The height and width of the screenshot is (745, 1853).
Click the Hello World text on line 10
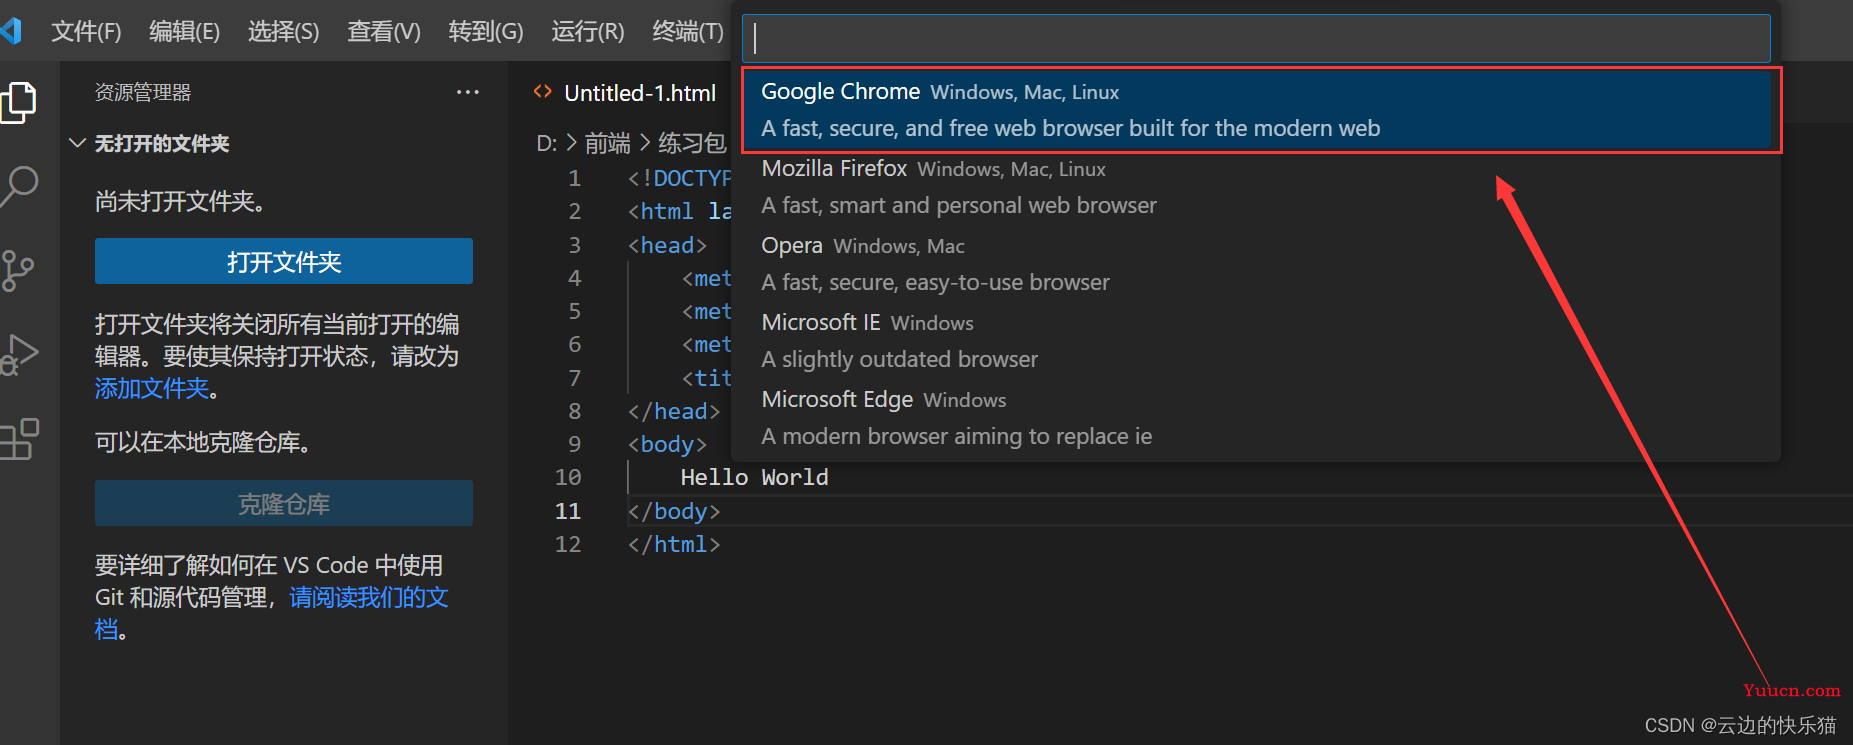click(754, 477)
